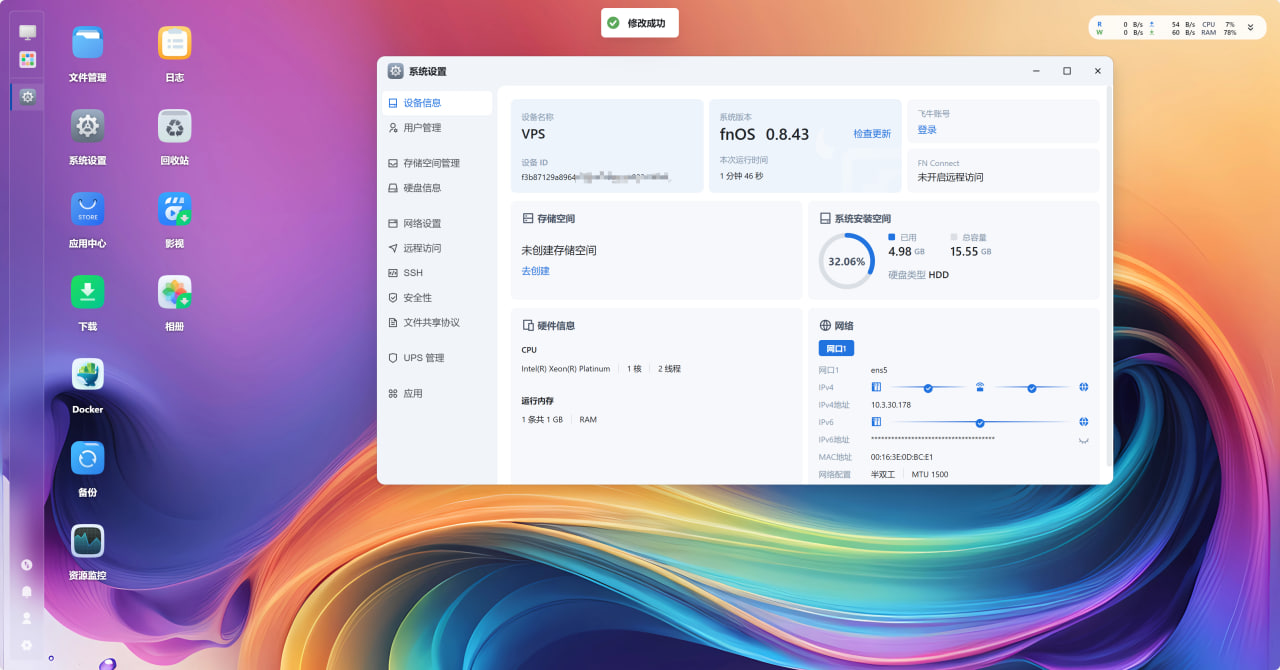Screen dimensions: 1280x670
Task: Open 安全性 security settings
Action: pyautogui.click(x=437, y=298)
